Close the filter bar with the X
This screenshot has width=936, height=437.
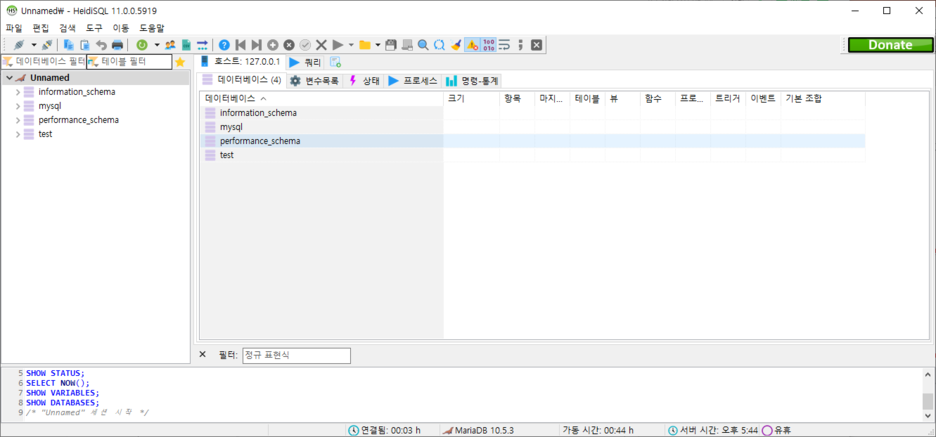[x=202, y=355]
